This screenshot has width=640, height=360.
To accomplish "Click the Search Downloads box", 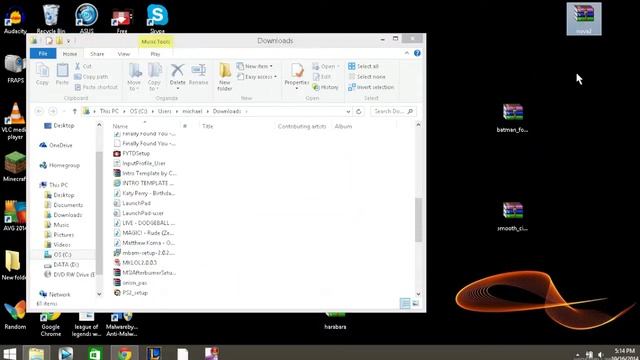I will click(x=393, y=111).
